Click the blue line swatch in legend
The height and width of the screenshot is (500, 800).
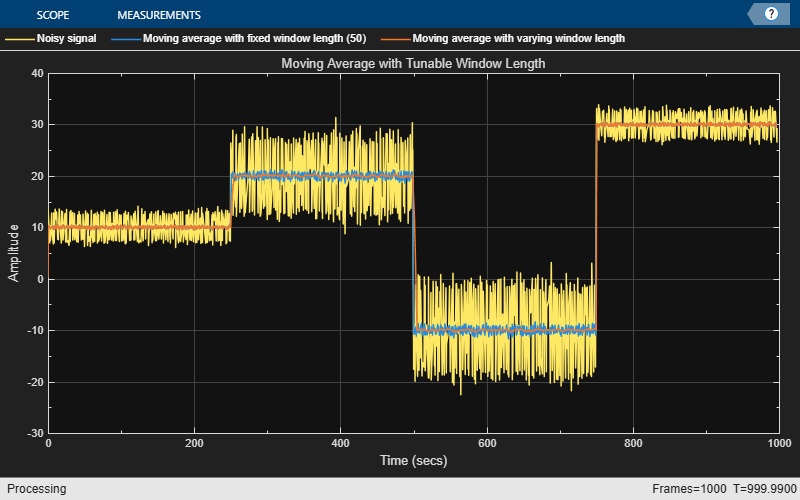(x=124, y=39)
